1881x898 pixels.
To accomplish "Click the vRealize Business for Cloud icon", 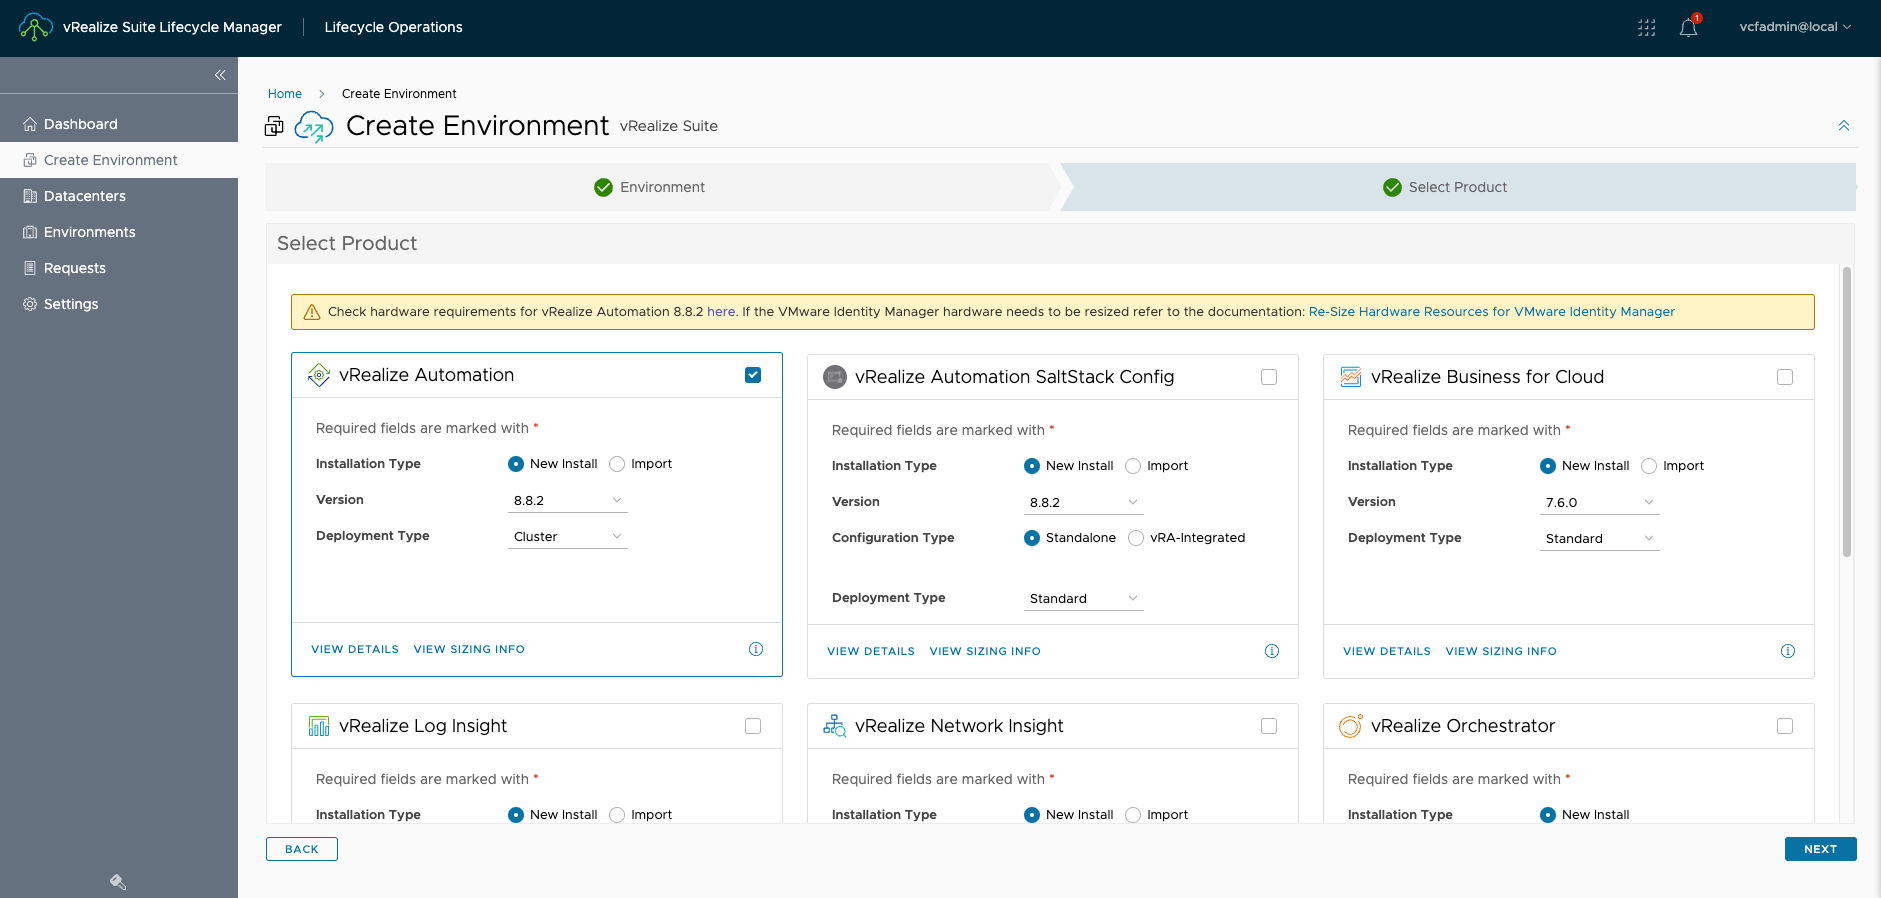I will tap(1351, 377).
